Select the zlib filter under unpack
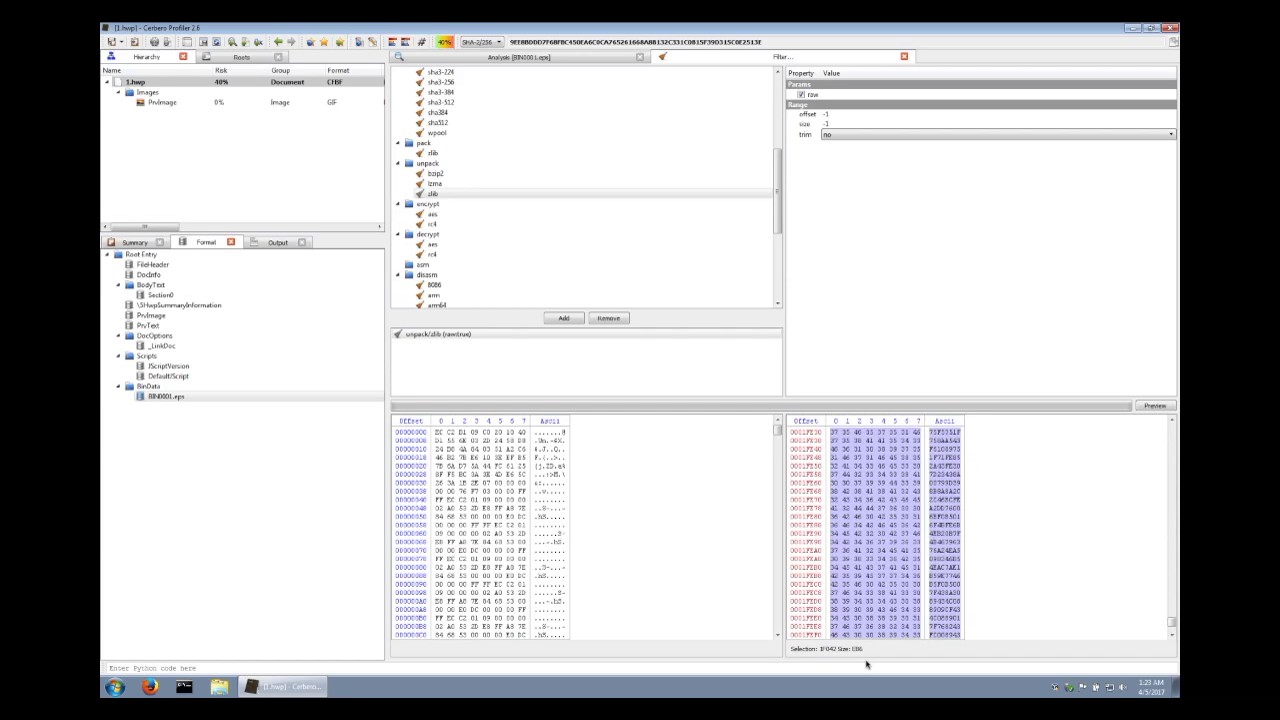 (433, 194)
